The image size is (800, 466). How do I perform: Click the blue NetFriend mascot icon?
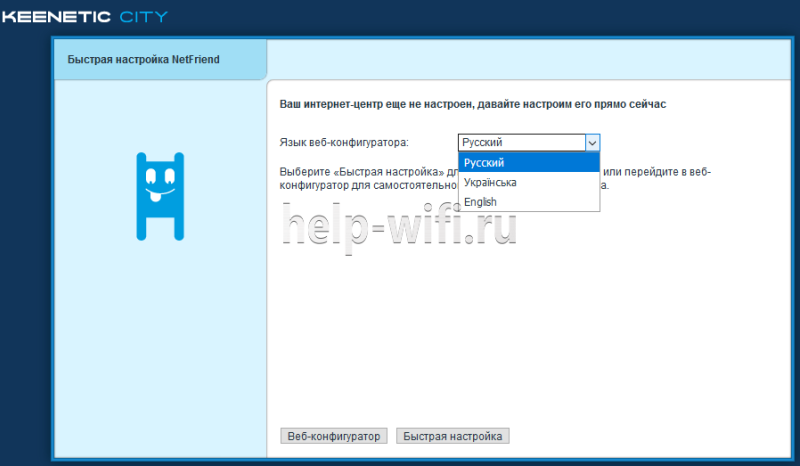(160, 197)
